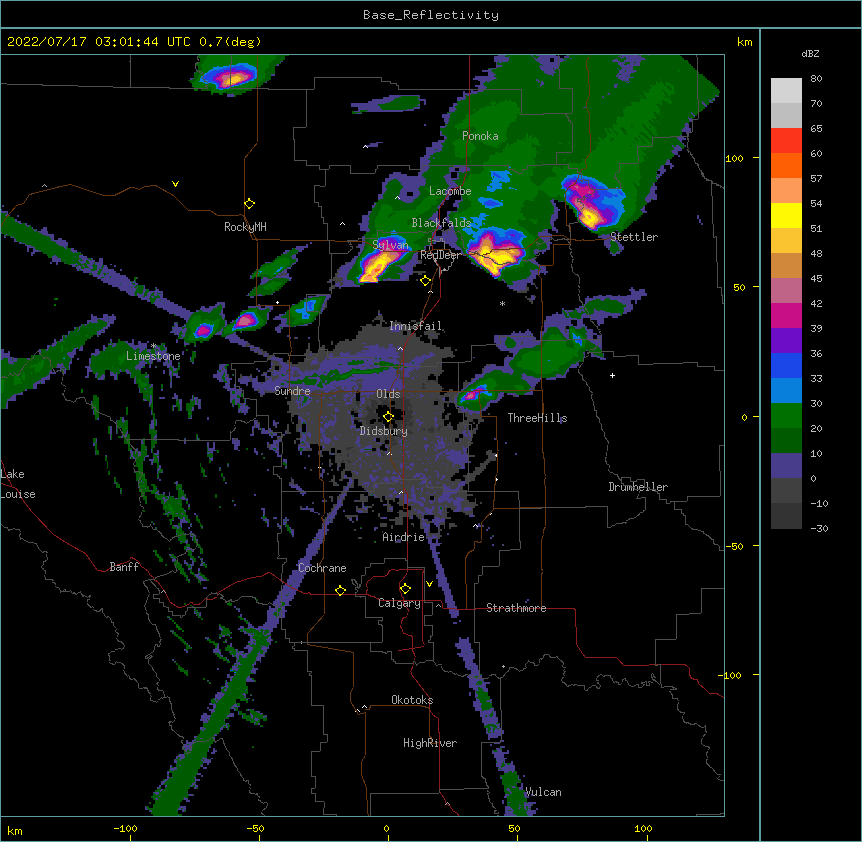
Task: Click the Blackfalds city label
Action: pos(441,223)
